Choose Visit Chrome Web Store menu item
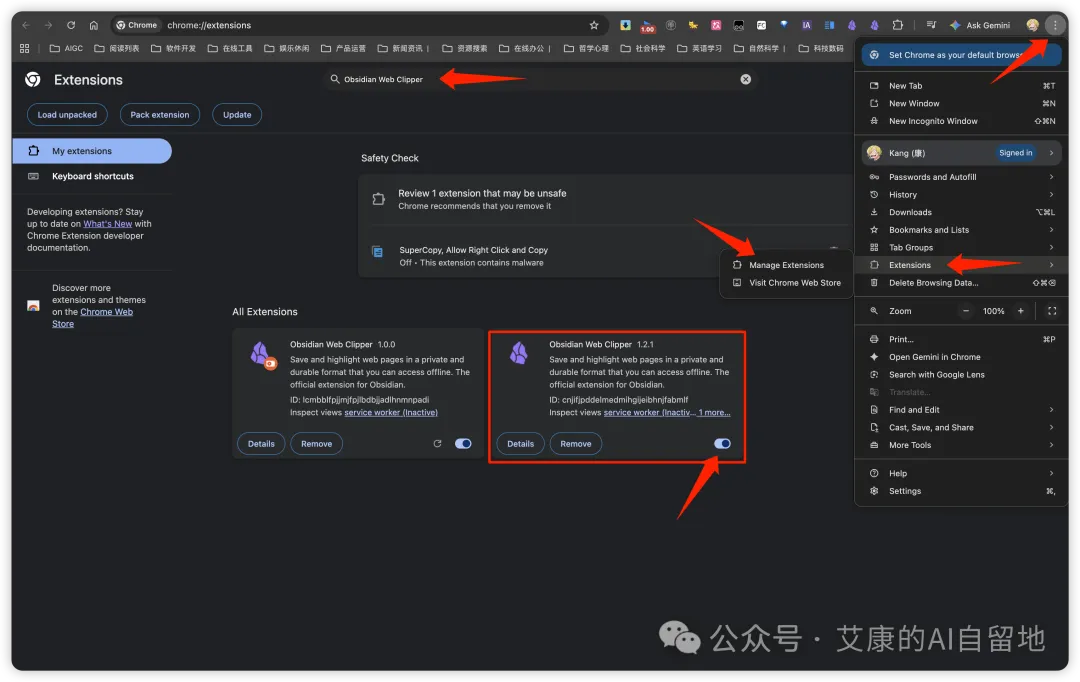 point(794,283)
